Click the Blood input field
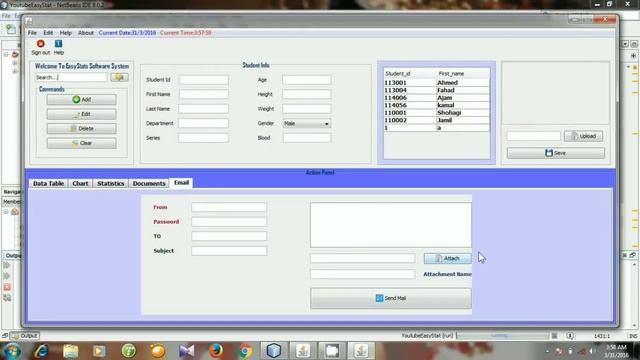The height and width of the screenshot is (360, 640). pos(307,138)
